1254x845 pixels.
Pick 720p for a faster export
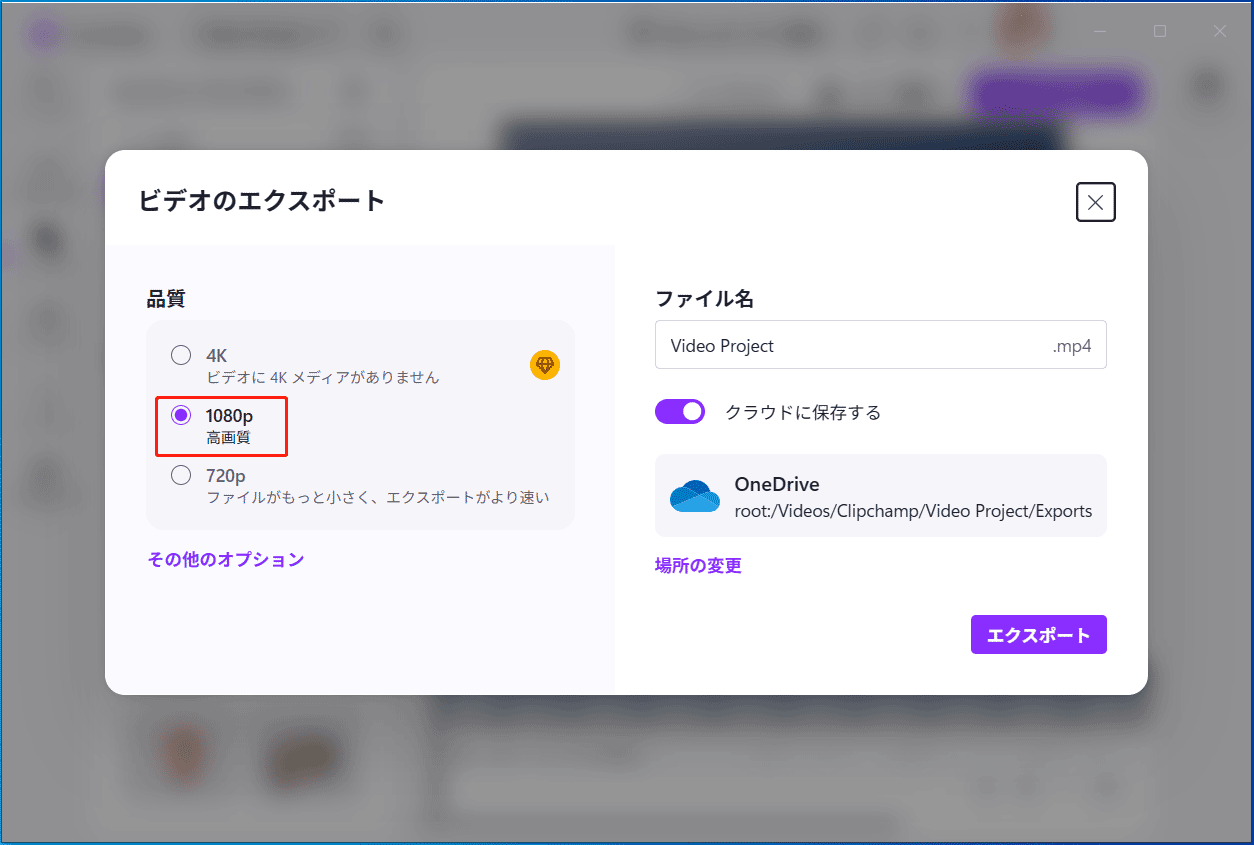click(x=181, y=475)
